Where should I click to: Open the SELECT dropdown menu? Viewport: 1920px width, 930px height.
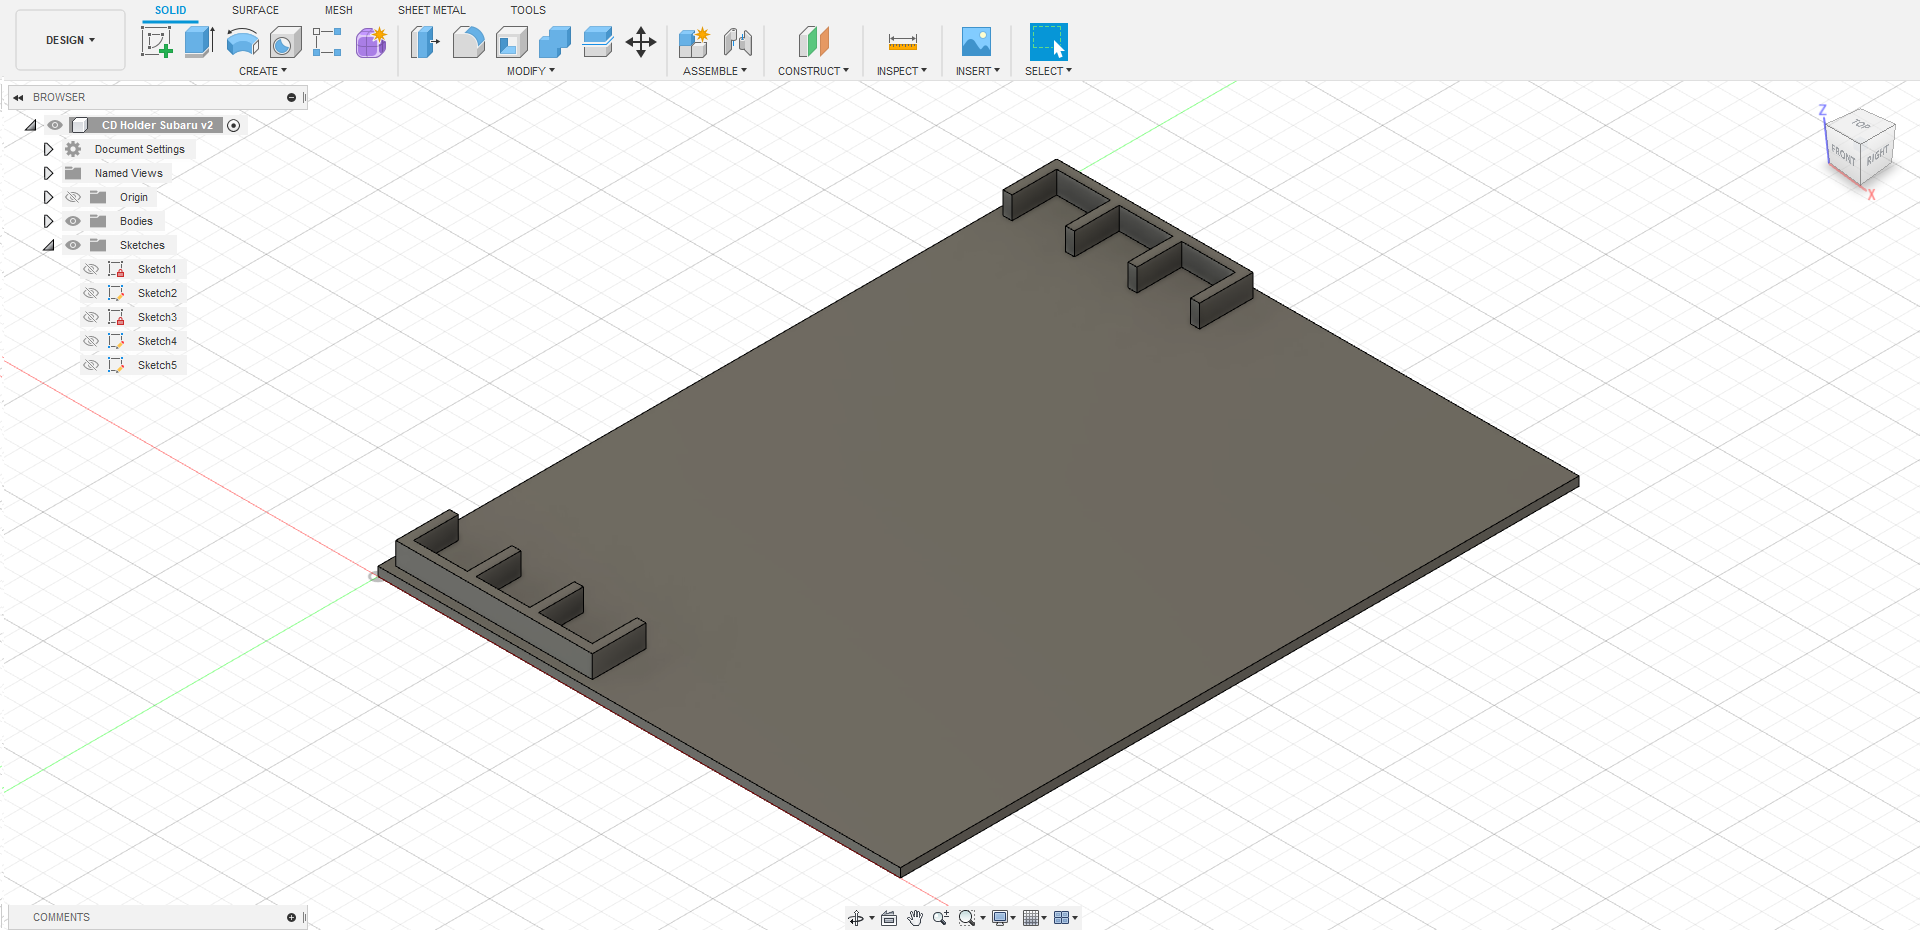coord(1048,71)
